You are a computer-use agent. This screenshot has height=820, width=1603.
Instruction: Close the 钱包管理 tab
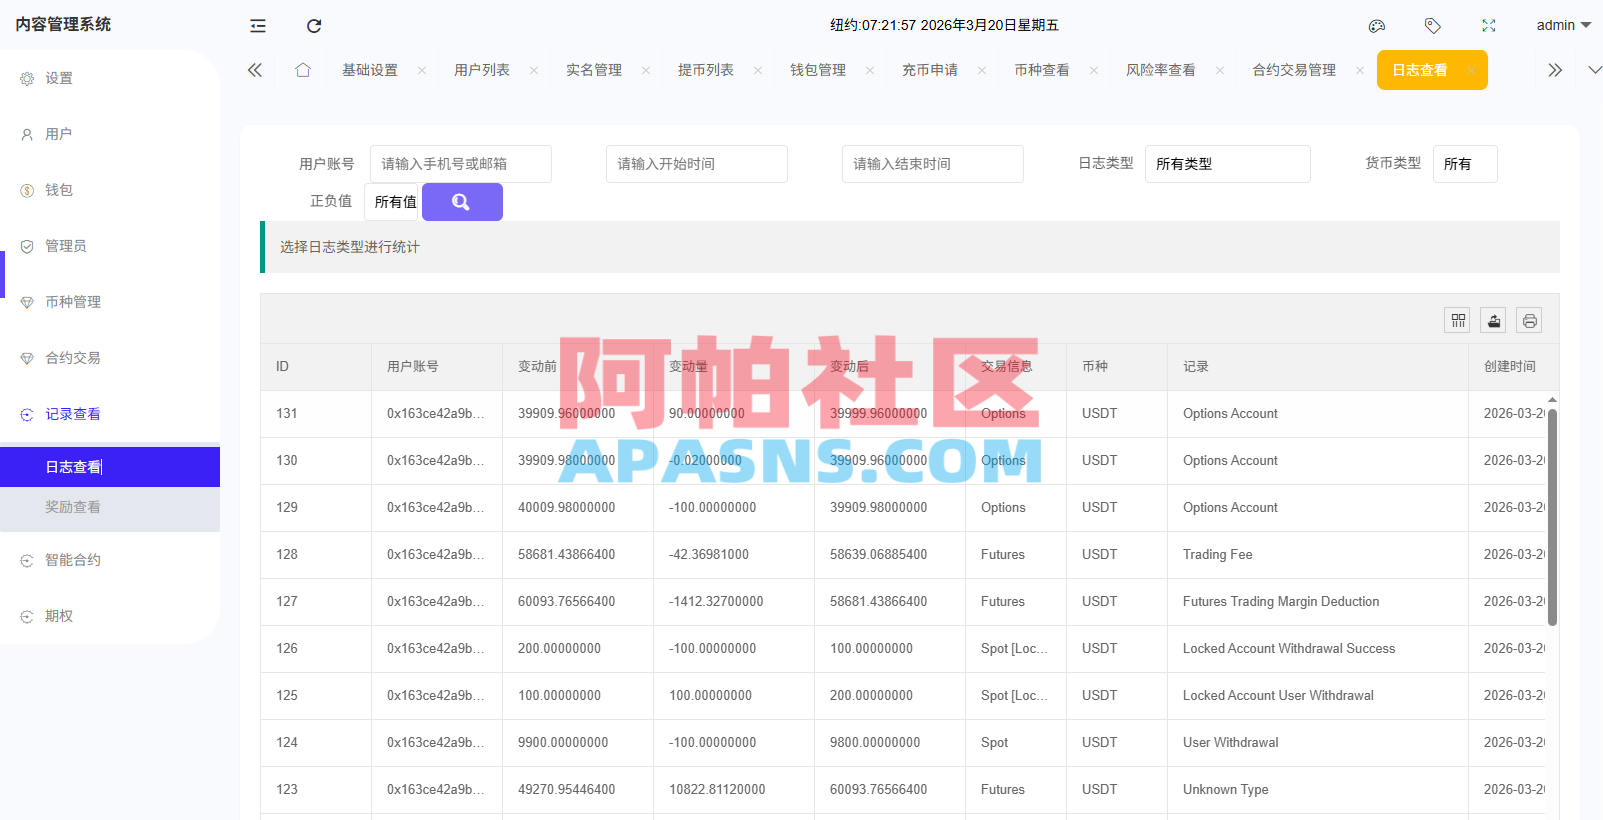[x=870, y=70]
